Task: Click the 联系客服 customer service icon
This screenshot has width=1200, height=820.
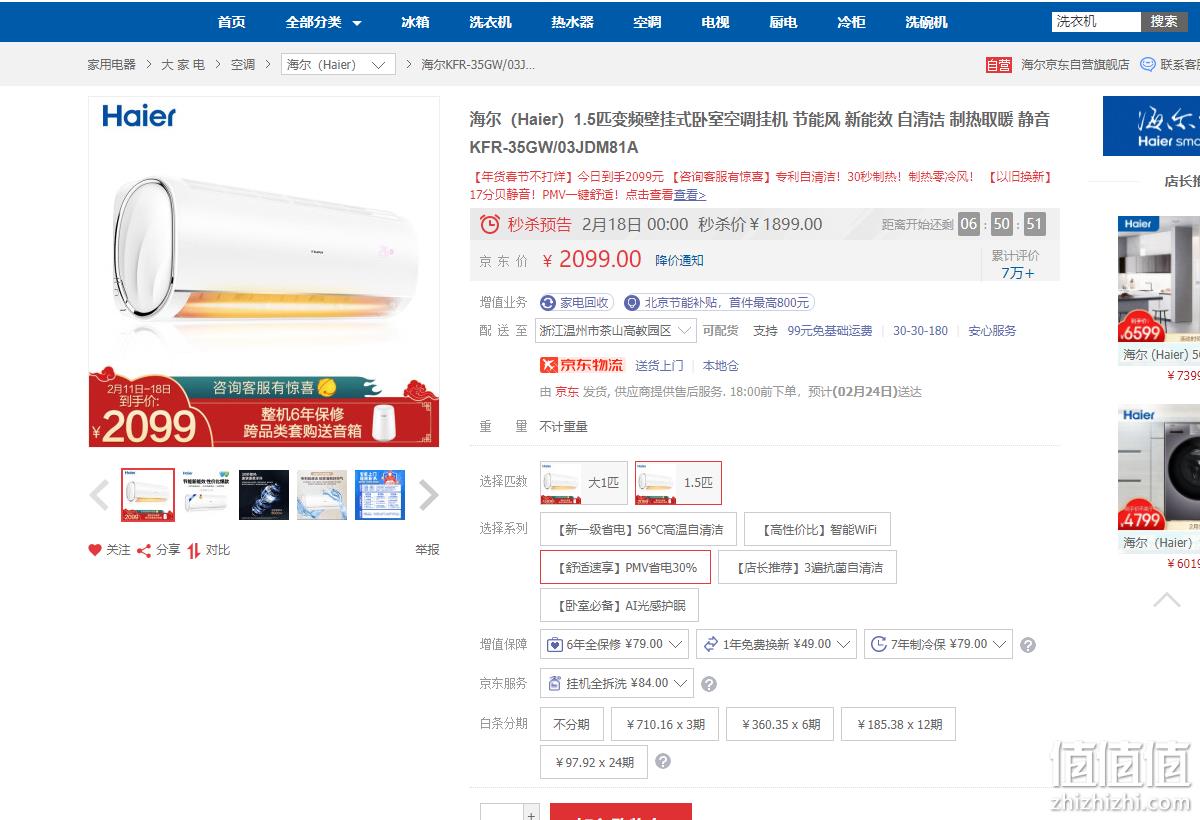Action: 1148,64
